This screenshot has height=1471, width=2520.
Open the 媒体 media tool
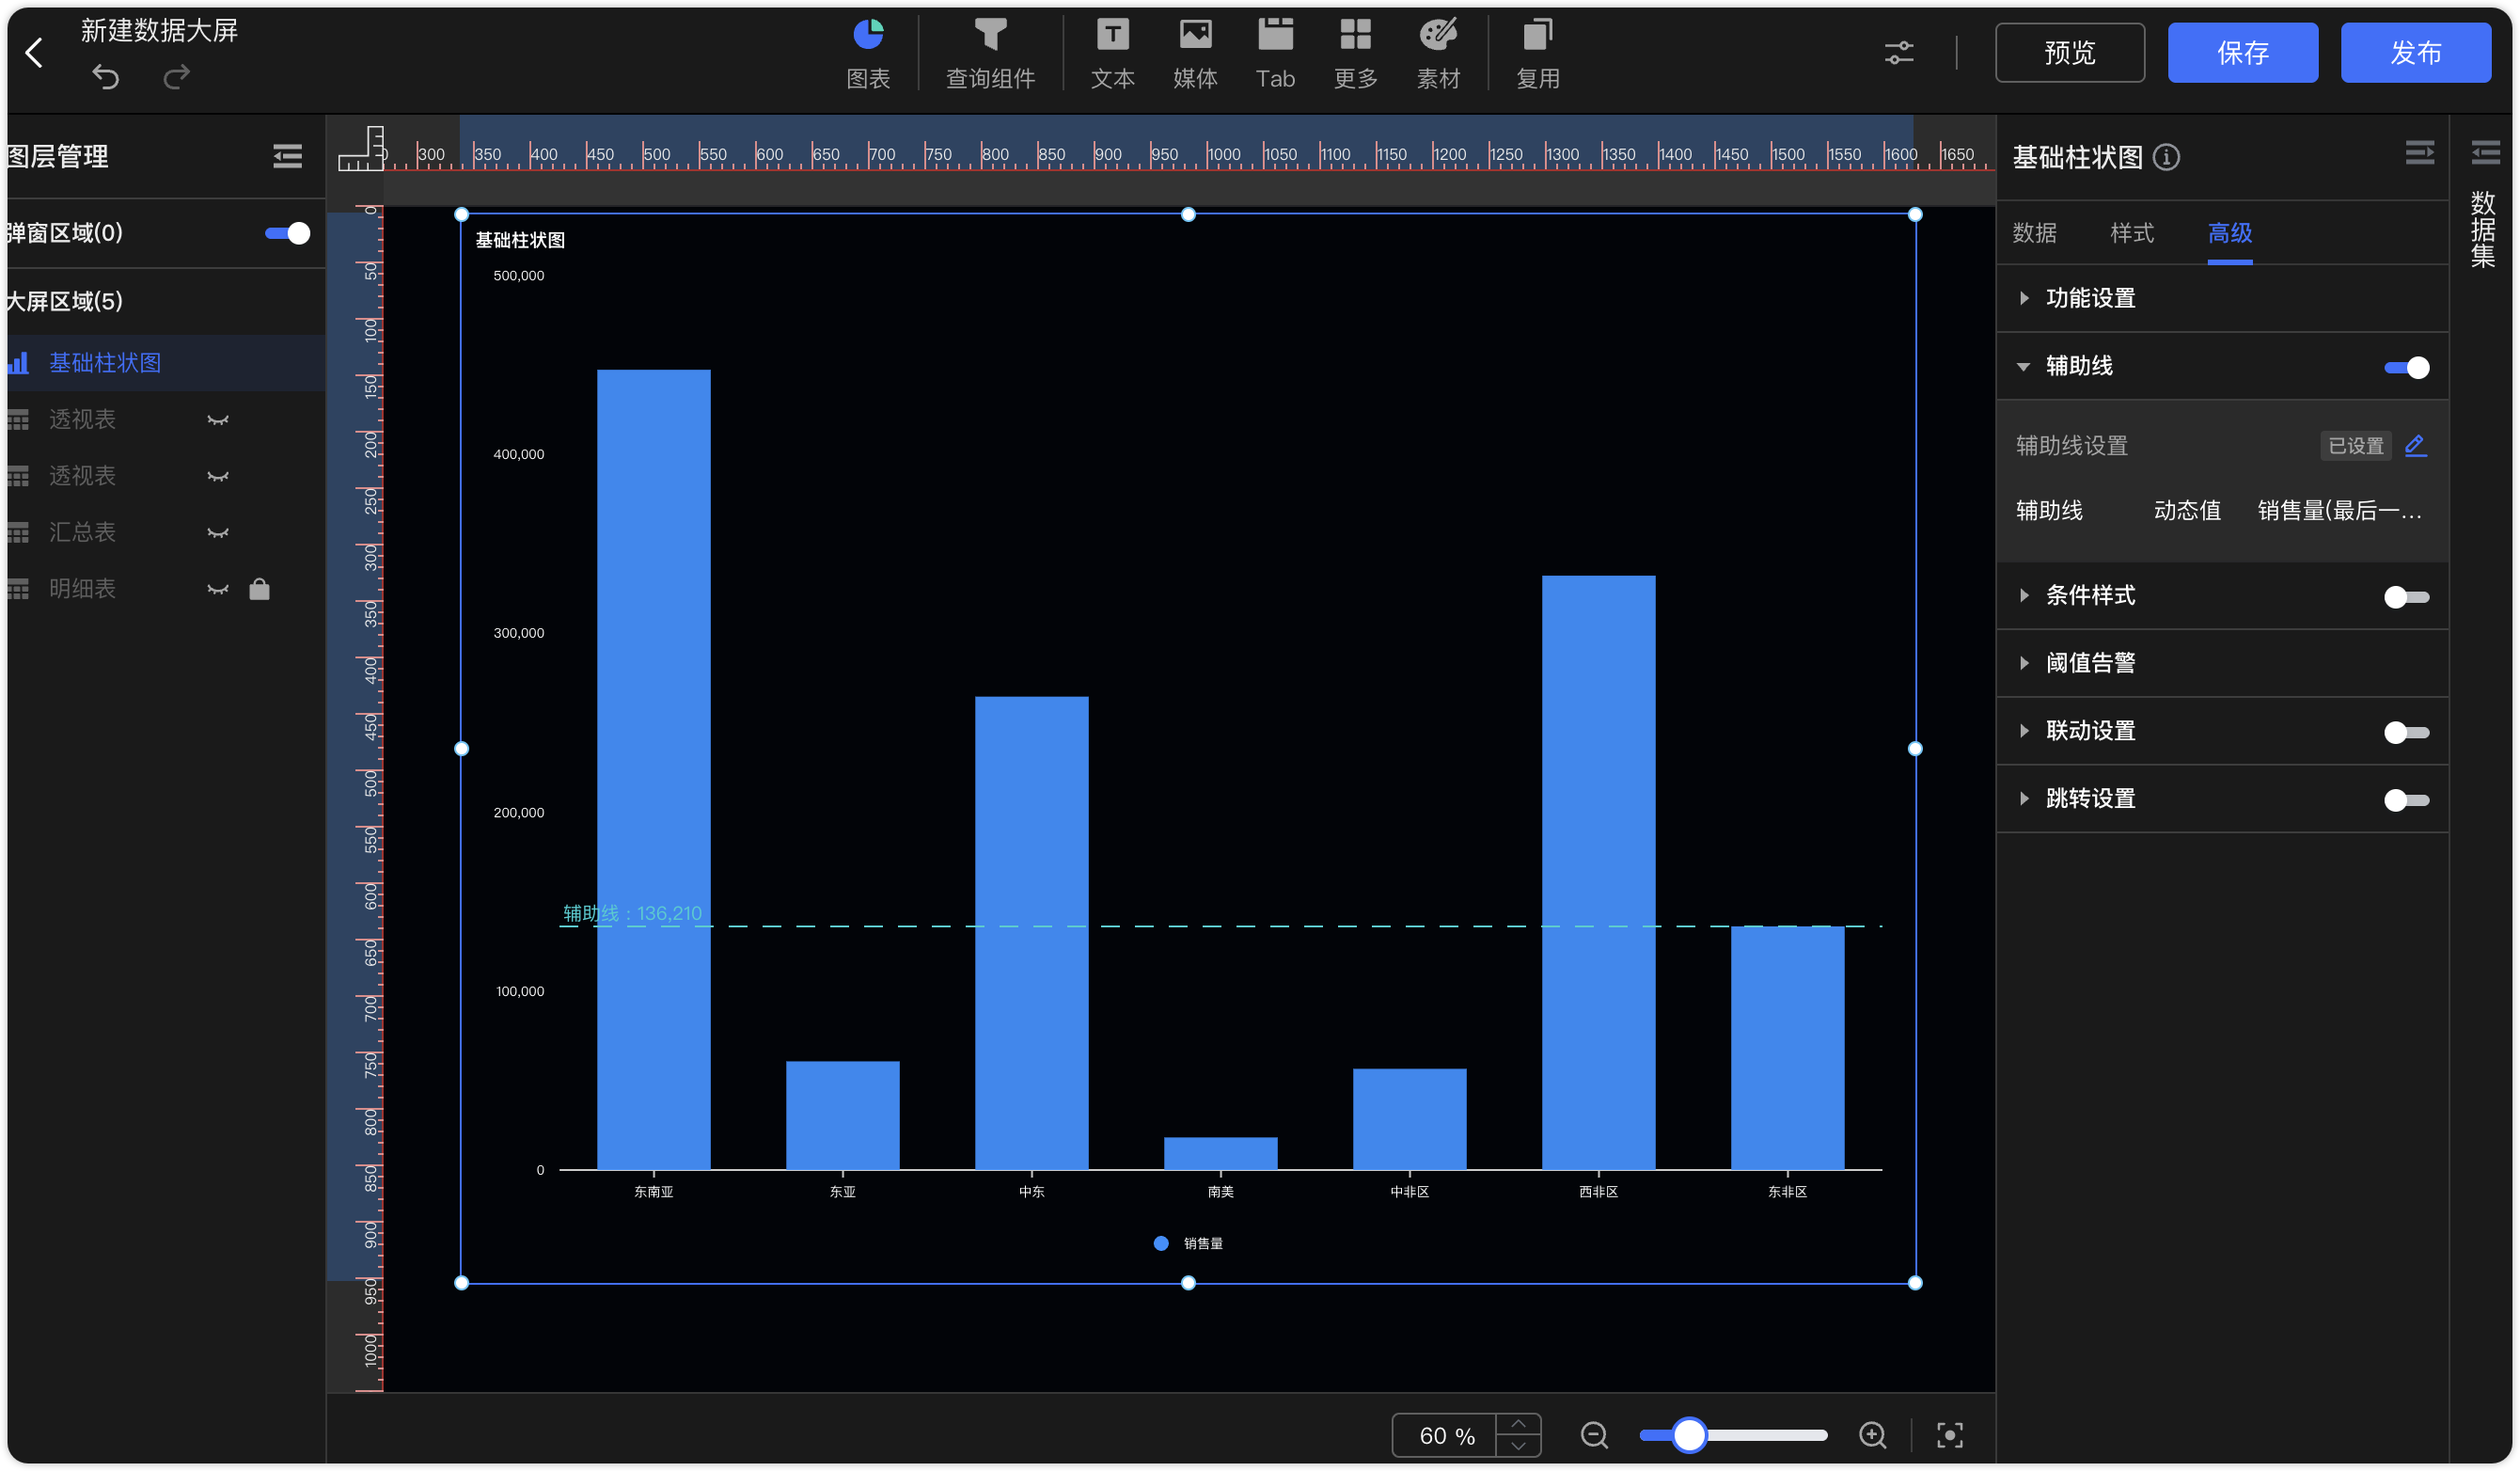(1195, 54)
